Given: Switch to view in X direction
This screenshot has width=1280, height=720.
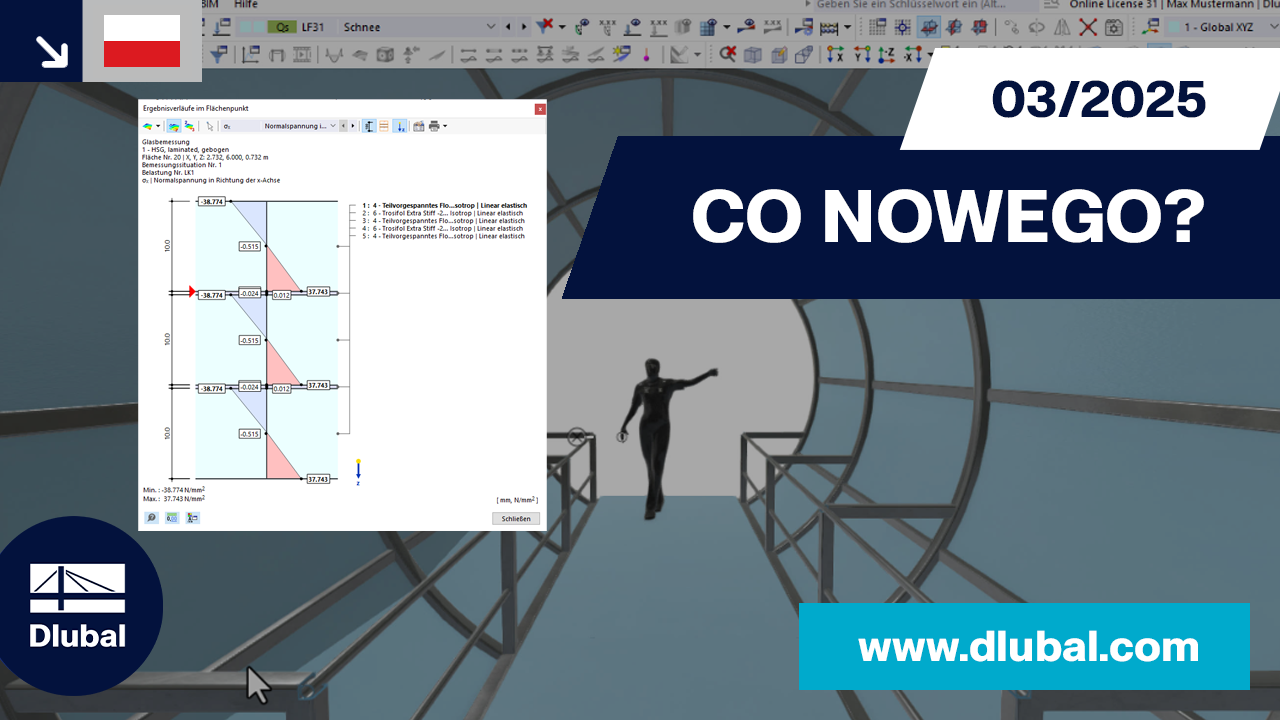Looking at the screenshot, I should (835, 54).
